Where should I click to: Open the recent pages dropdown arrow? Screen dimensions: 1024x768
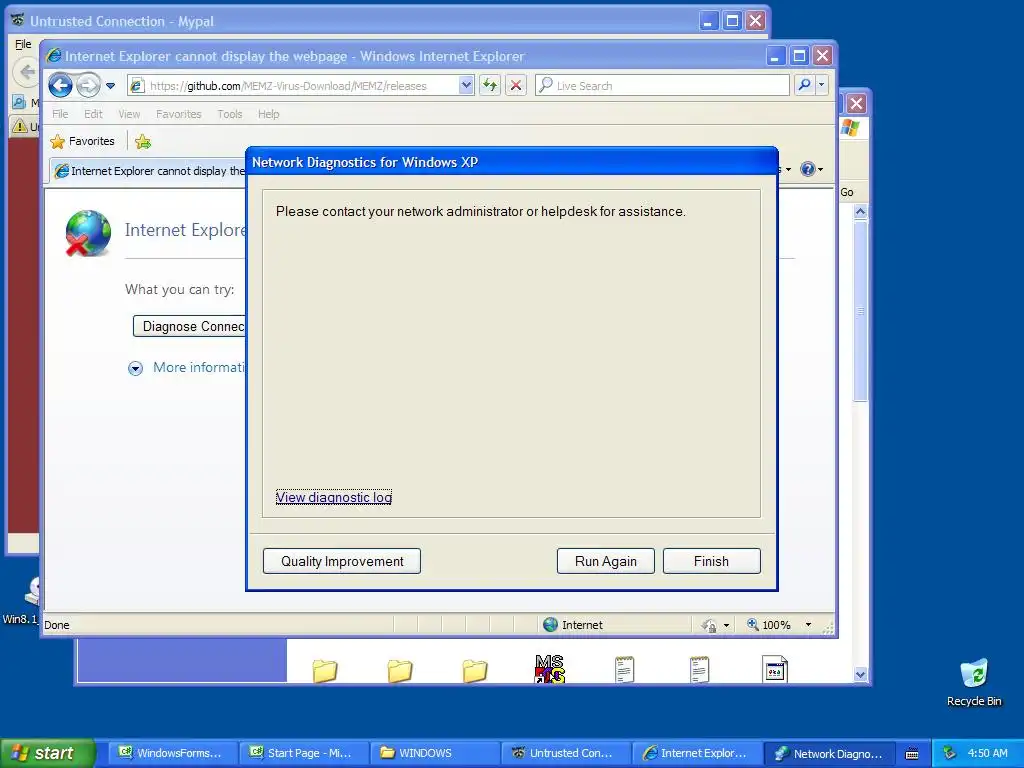coord(110,86)
